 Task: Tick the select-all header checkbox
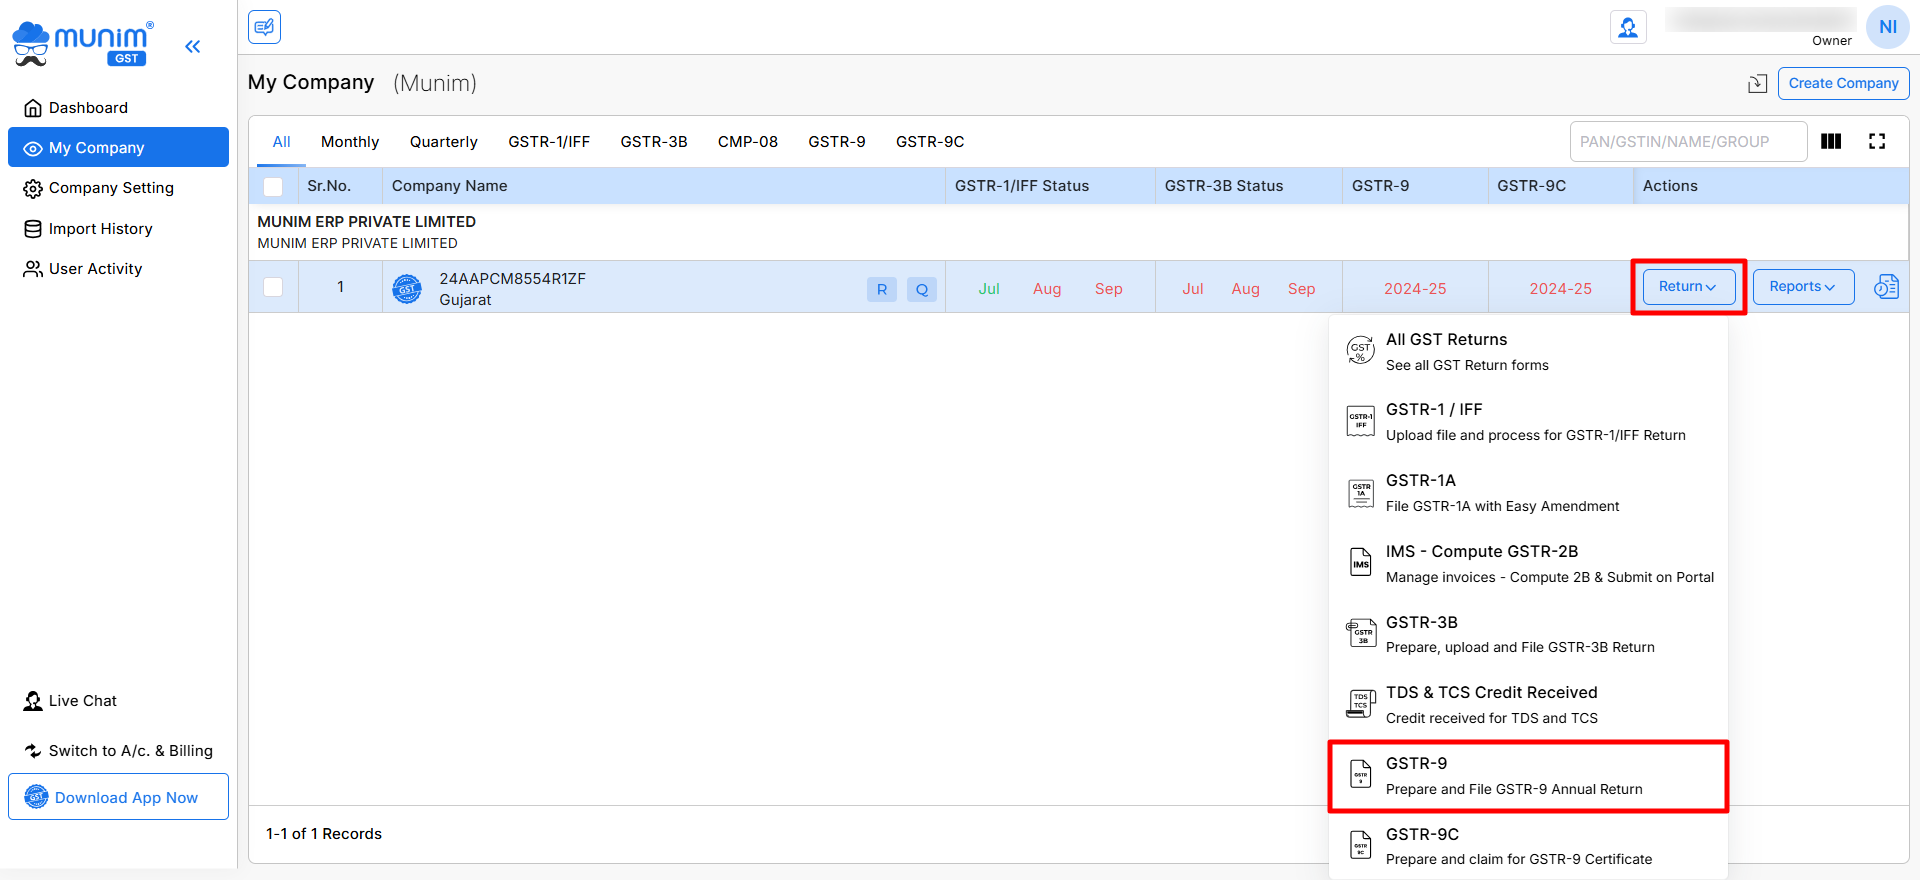pyautogui.click(x=273, y=187)
